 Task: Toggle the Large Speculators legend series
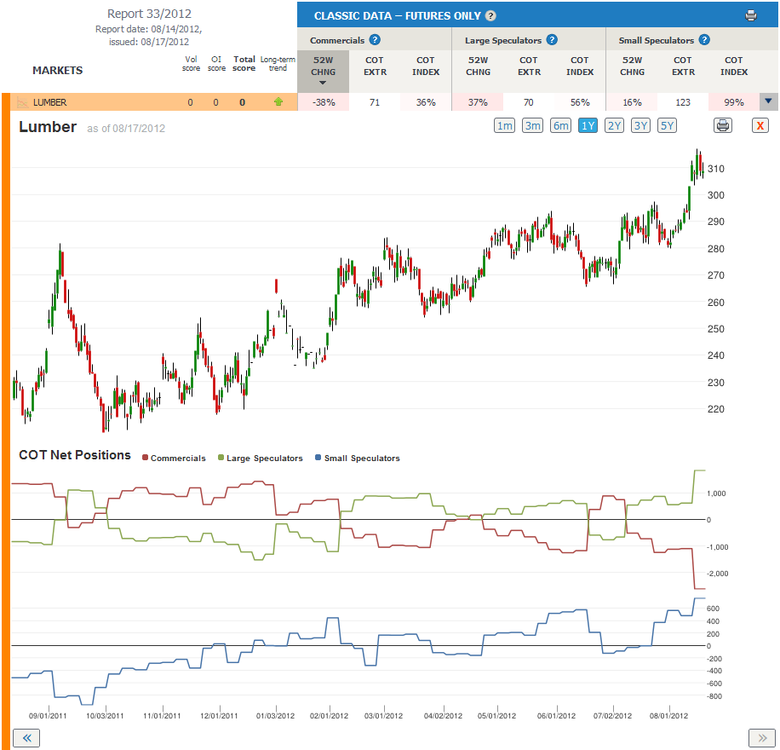(260, 458)
